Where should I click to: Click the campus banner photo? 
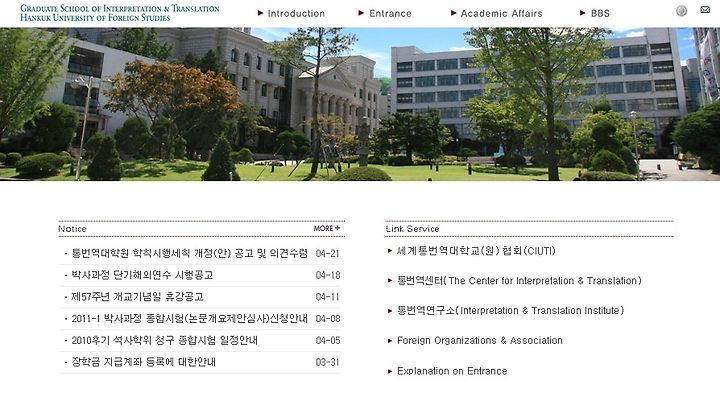coord(360,104)
